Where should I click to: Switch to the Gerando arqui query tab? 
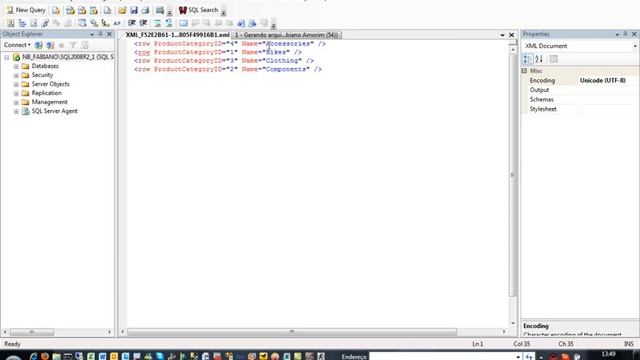coord(286,35)
